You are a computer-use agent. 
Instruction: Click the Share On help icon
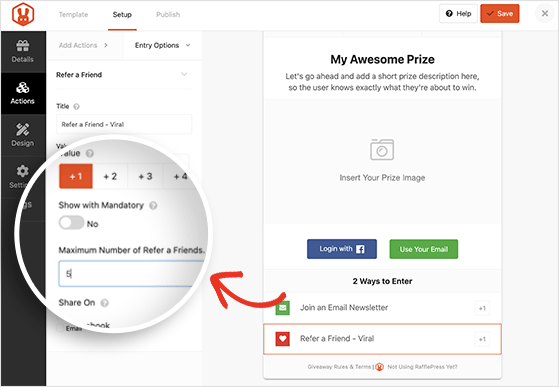(x=104, y=303)
